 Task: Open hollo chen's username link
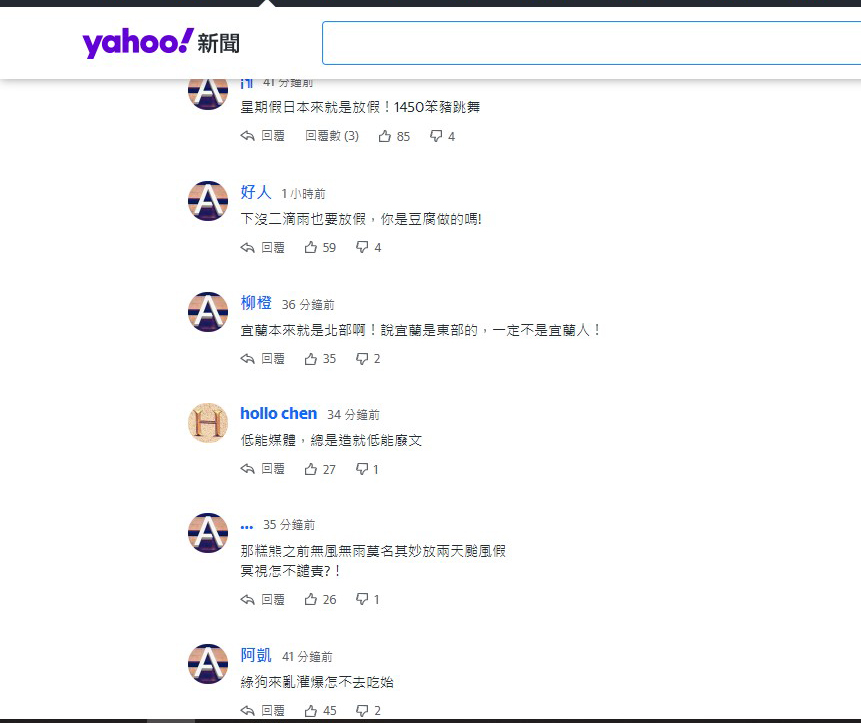click(278, 414)
